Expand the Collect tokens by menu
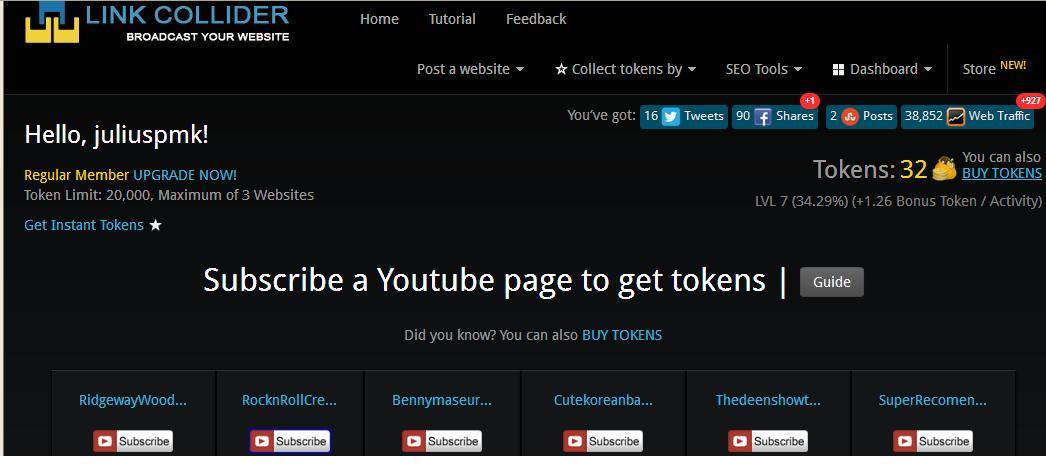The image size is (1046, 464). point(626,69)
